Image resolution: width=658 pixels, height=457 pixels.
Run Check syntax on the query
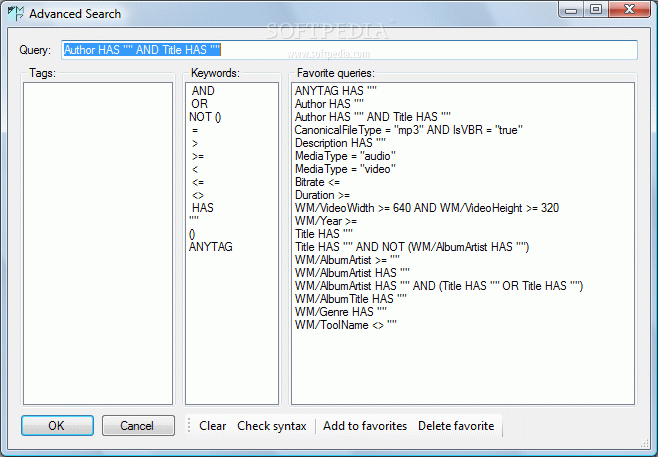(272, 426)
